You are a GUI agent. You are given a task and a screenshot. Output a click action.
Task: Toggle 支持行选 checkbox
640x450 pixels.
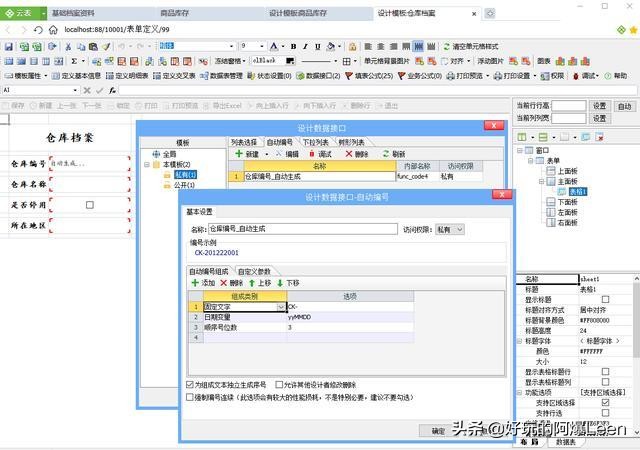pyautogui.click(x=605, y=413)
